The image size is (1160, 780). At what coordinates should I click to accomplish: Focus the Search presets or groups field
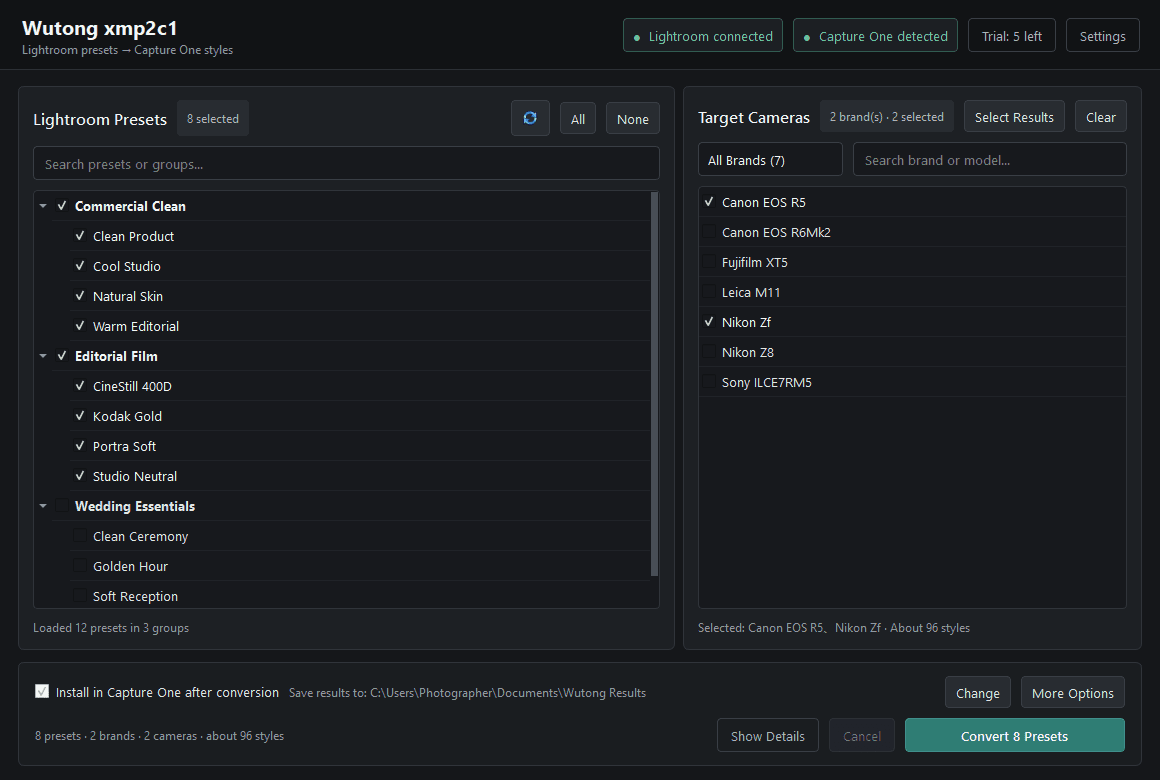point(346,164)
